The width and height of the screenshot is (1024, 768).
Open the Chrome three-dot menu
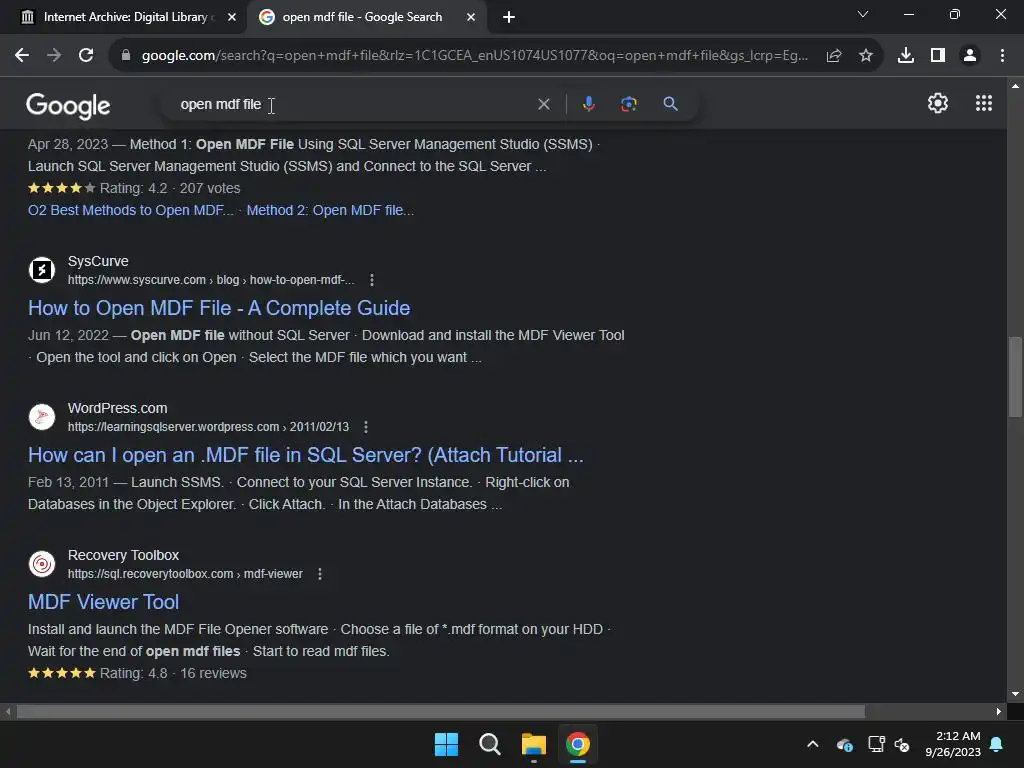click(1002, 56)
